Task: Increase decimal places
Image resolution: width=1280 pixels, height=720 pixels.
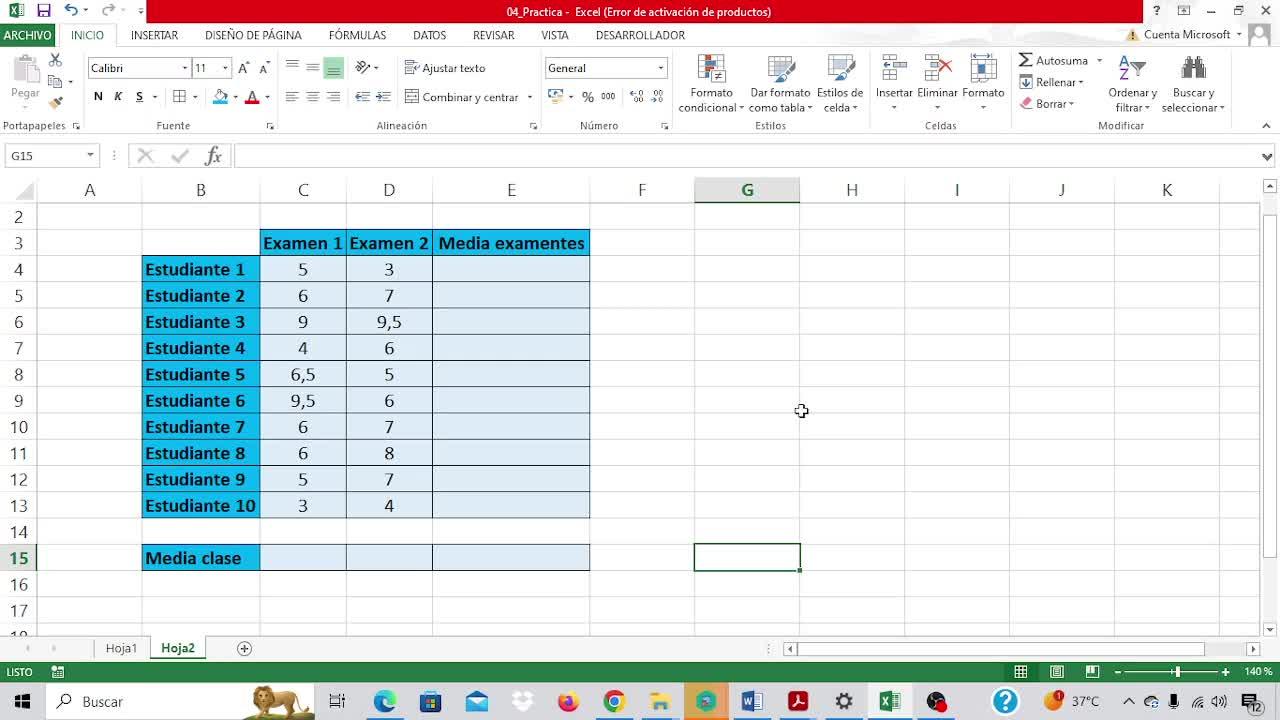Action: pyautogui.click(x=635, y=97)
